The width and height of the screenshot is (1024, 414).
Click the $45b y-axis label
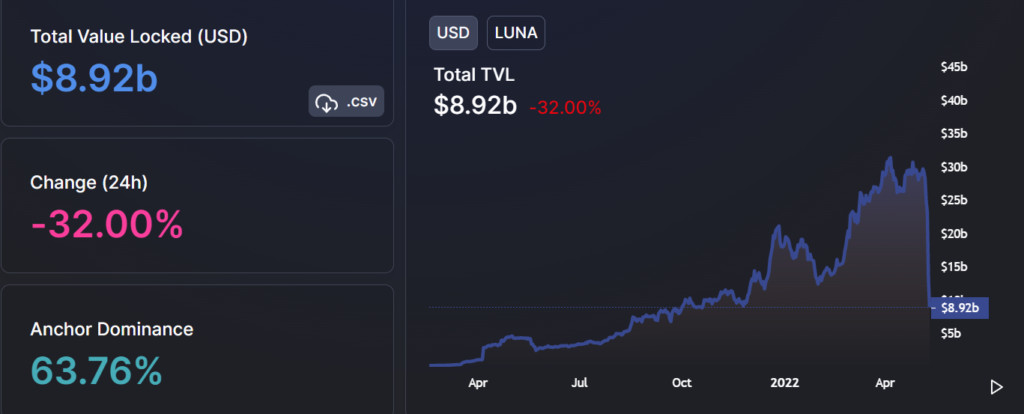(x=955, y=67)
